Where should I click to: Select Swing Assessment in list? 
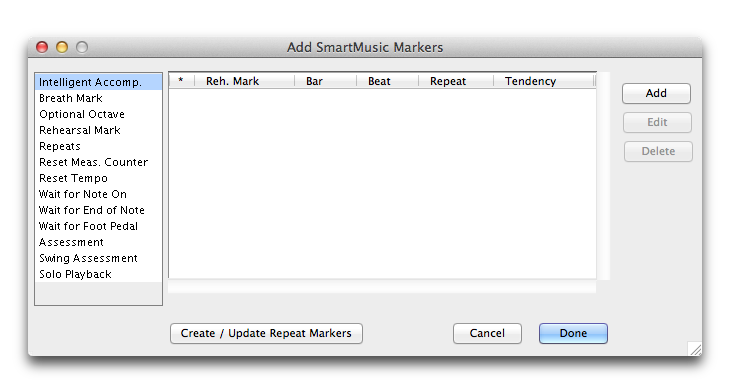pyautogui.click(x=98, y=258)
